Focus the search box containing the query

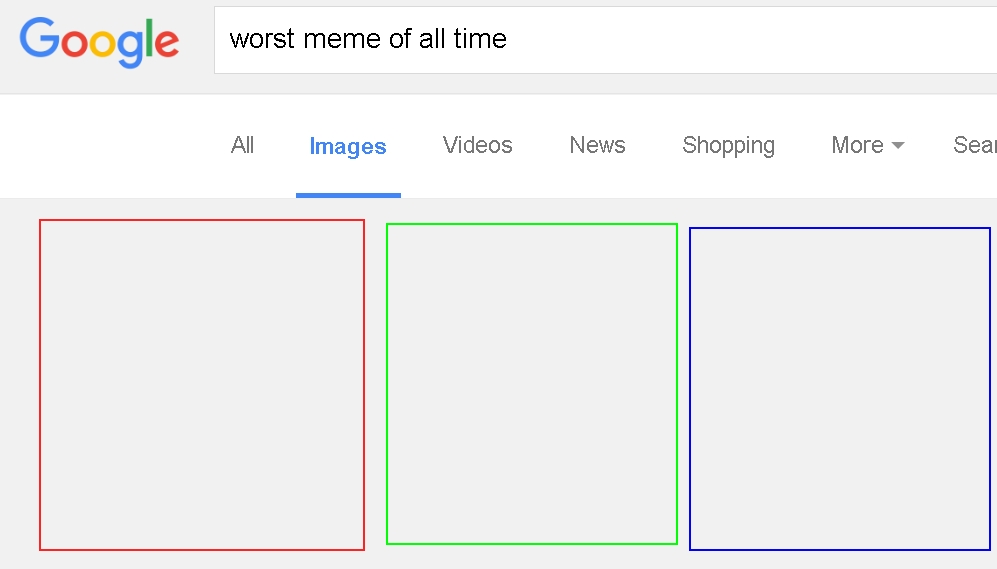(x=605, y=40)
